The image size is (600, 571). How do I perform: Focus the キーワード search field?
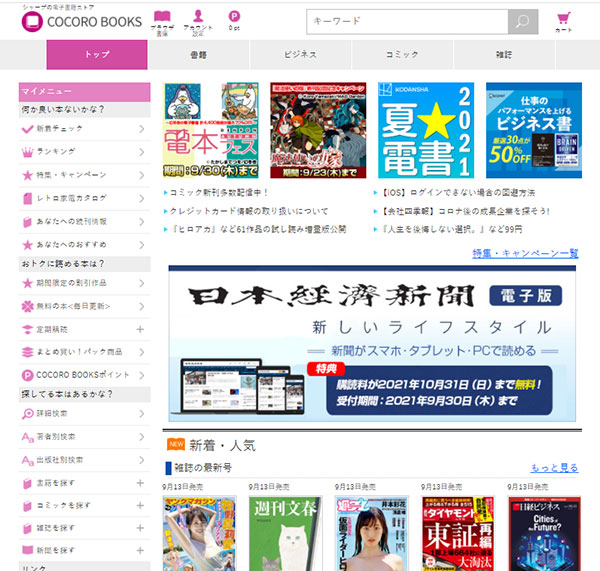[407, 22]
